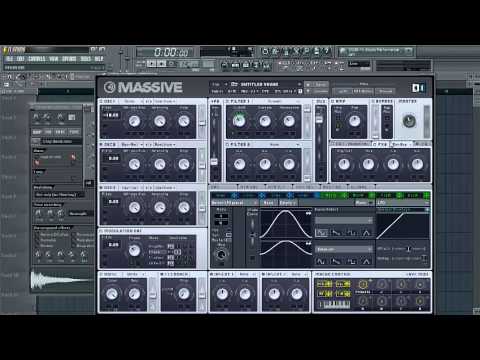Select sine shape in upper LFO curve row
480x360 pixels.
click(321, 232)
